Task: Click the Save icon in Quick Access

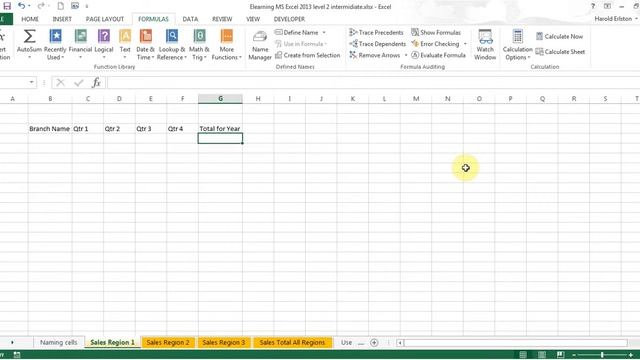Action: 7,6
